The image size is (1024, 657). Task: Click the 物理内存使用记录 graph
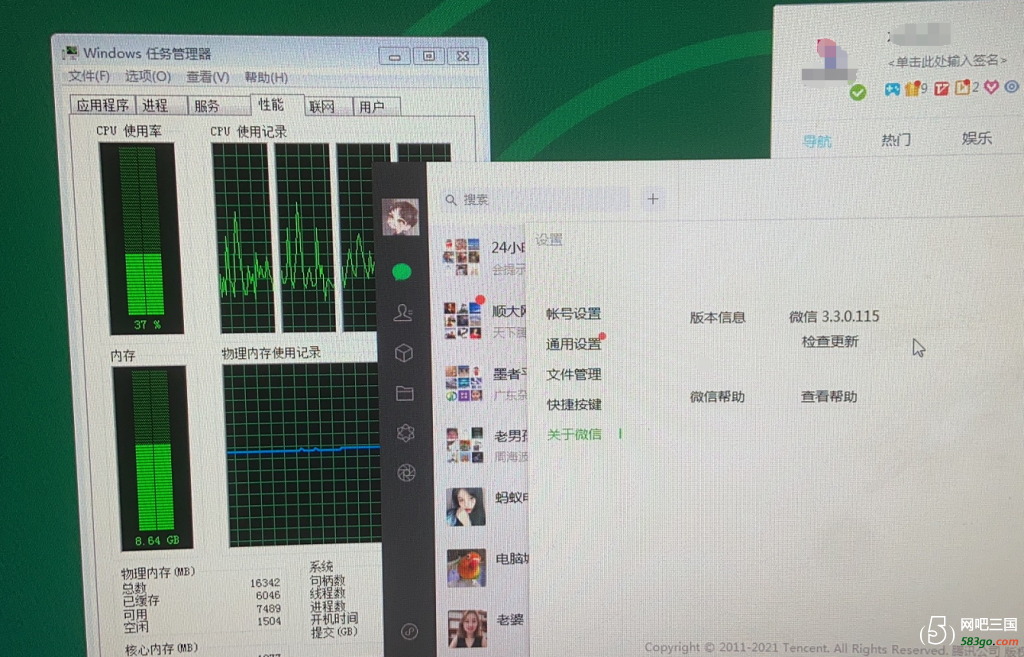[x=304, y=455]
